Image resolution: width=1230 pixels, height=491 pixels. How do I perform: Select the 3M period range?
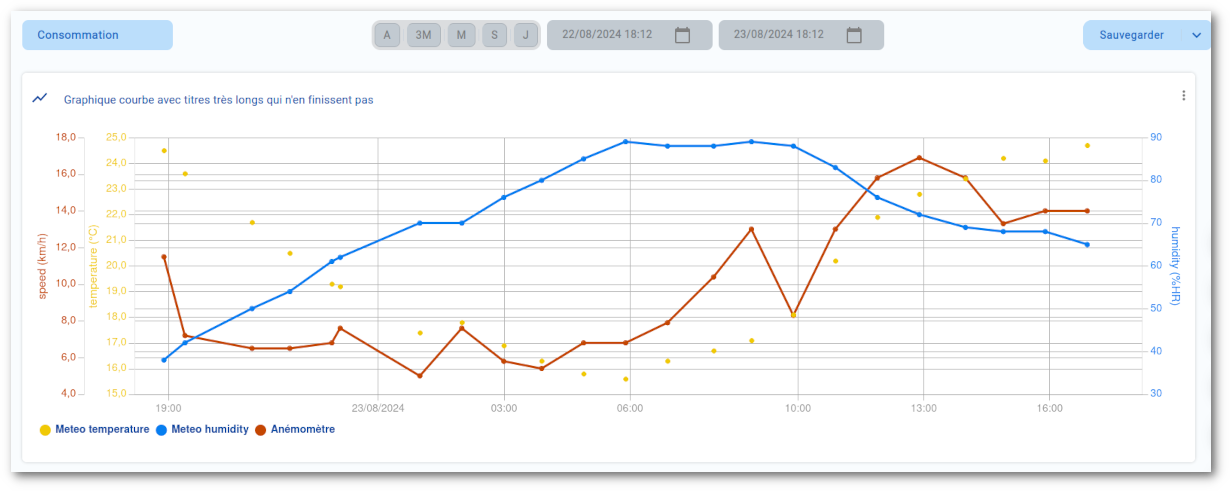424,35
